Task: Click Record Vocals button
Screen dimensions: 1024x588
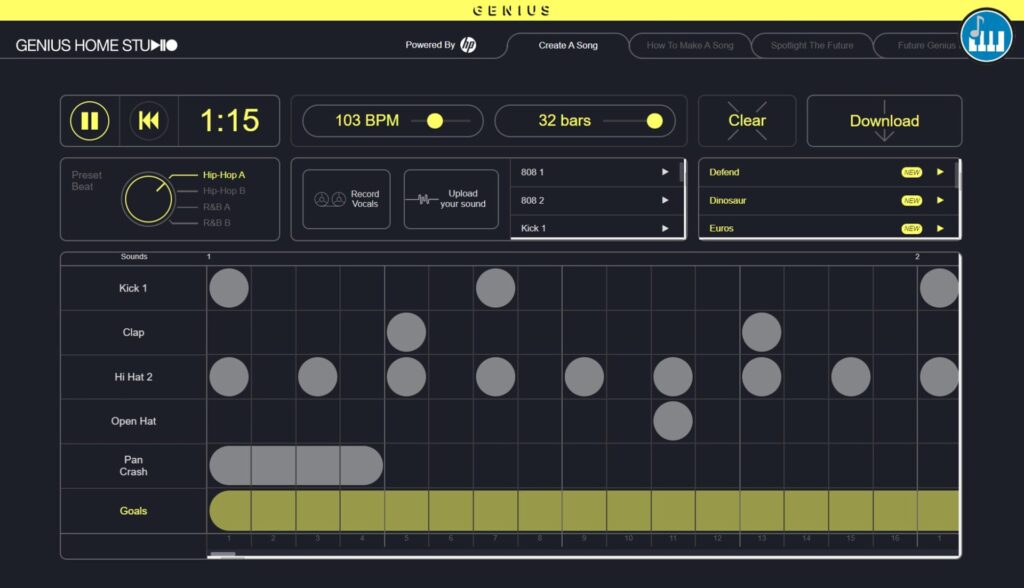Action: [346, 199]
